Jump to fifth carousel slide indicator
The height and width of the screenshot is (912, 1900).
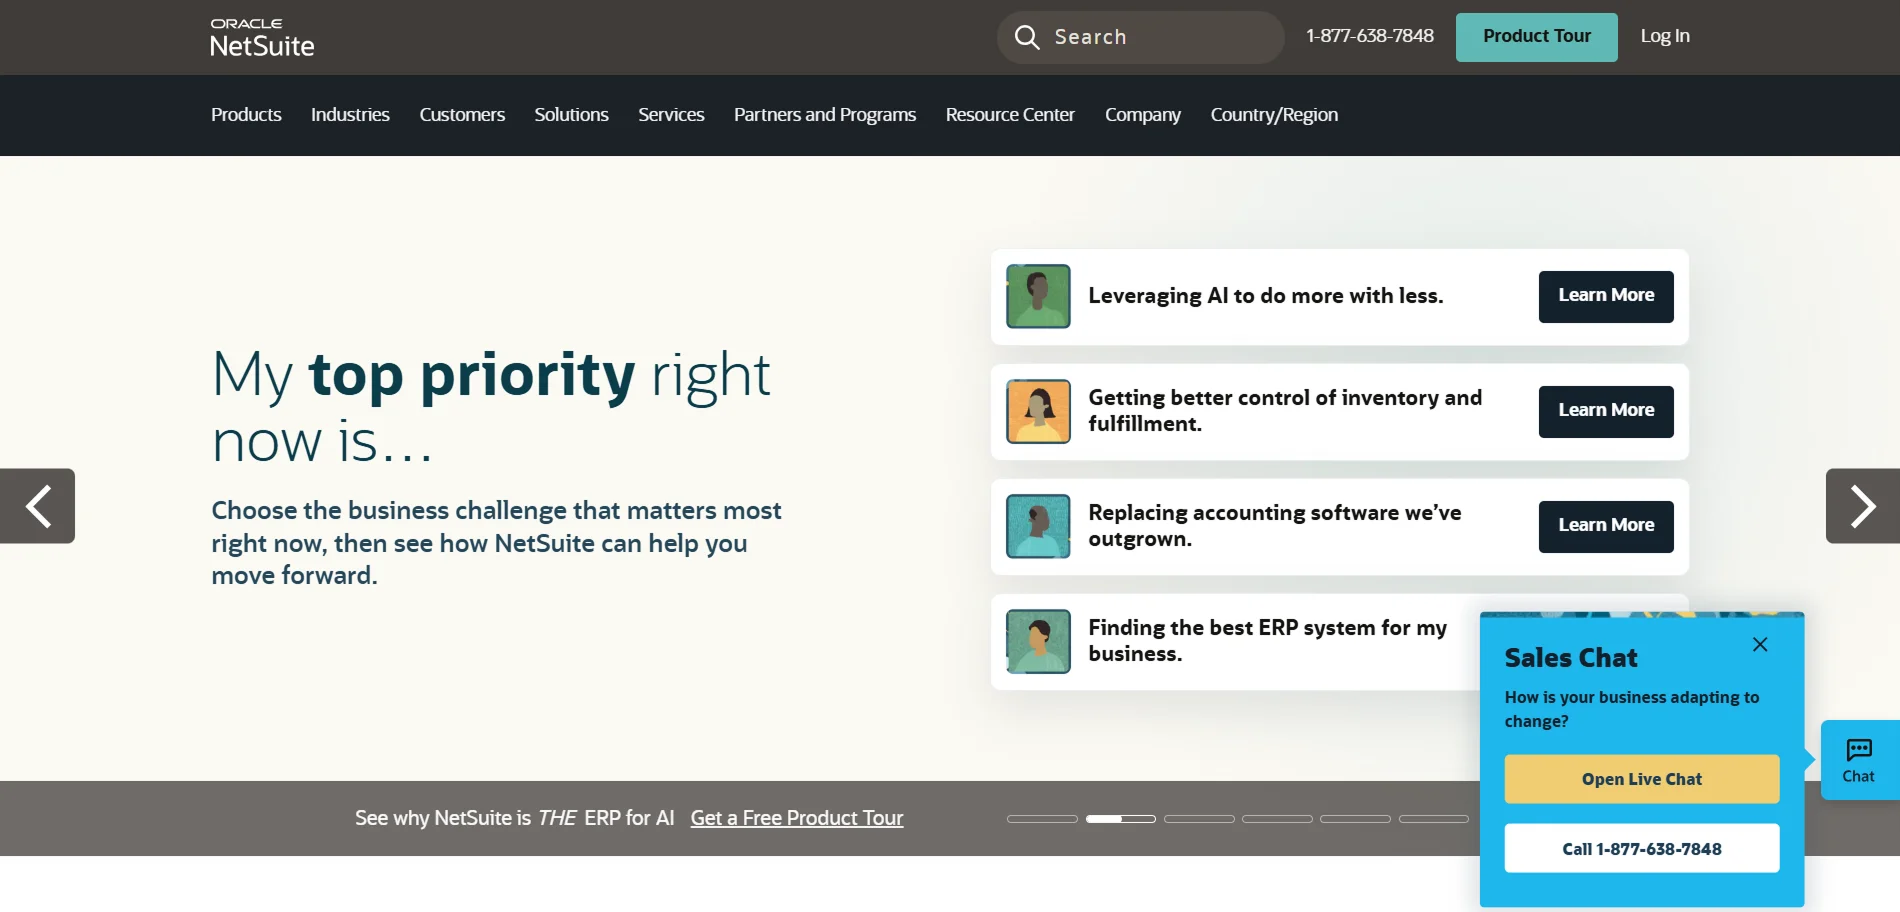[x=1355, y=819]
